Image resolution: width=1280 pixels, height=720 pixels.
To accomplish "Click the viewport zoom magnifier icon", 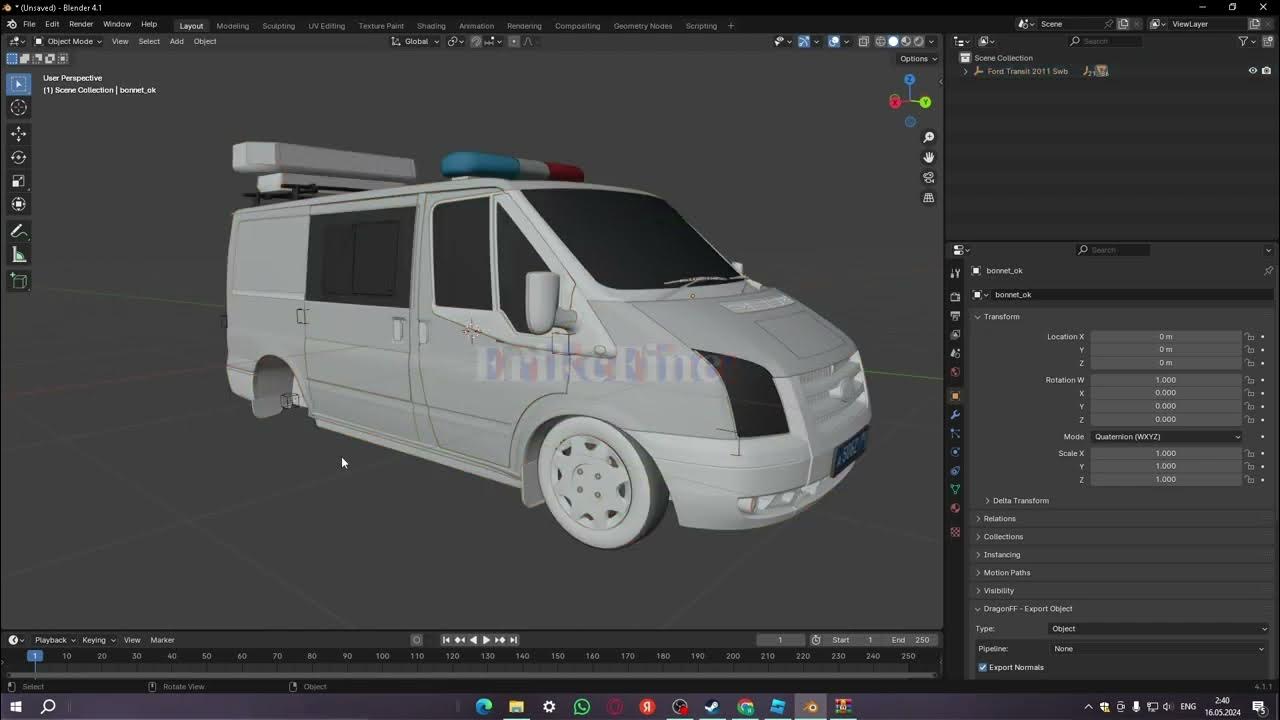I will [x=929, y=137].
